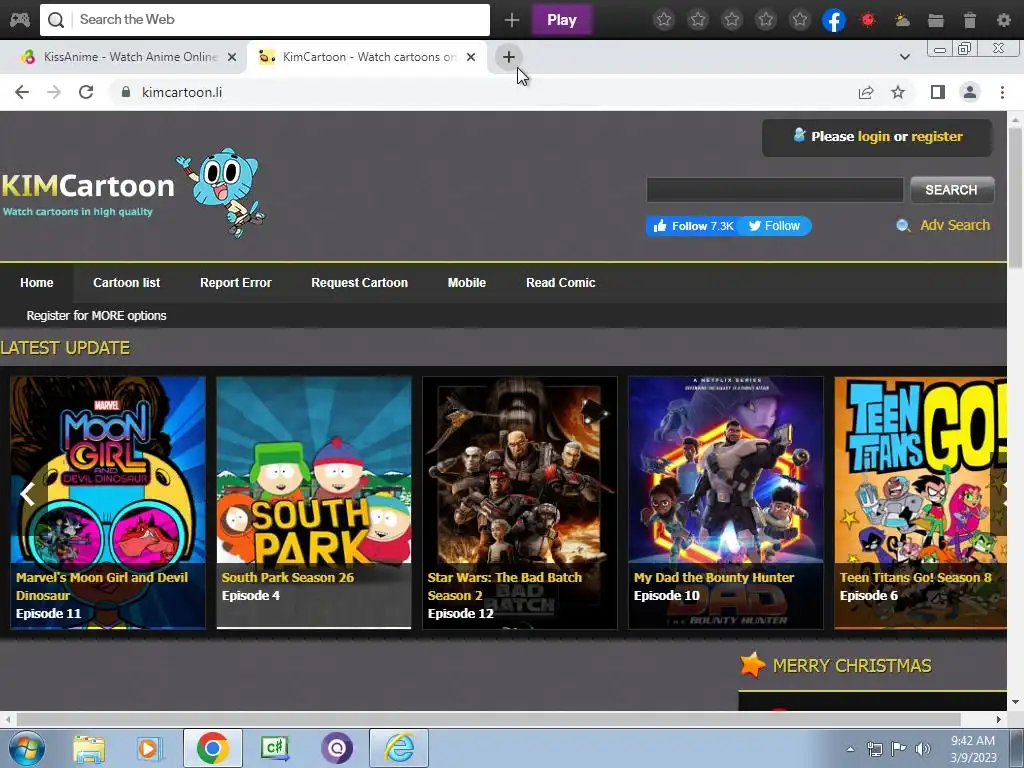The width and height of the screenshot is (1024, 768).
Task: Click the Chrome taskbar icon
Action: click(x=212, y=748)
